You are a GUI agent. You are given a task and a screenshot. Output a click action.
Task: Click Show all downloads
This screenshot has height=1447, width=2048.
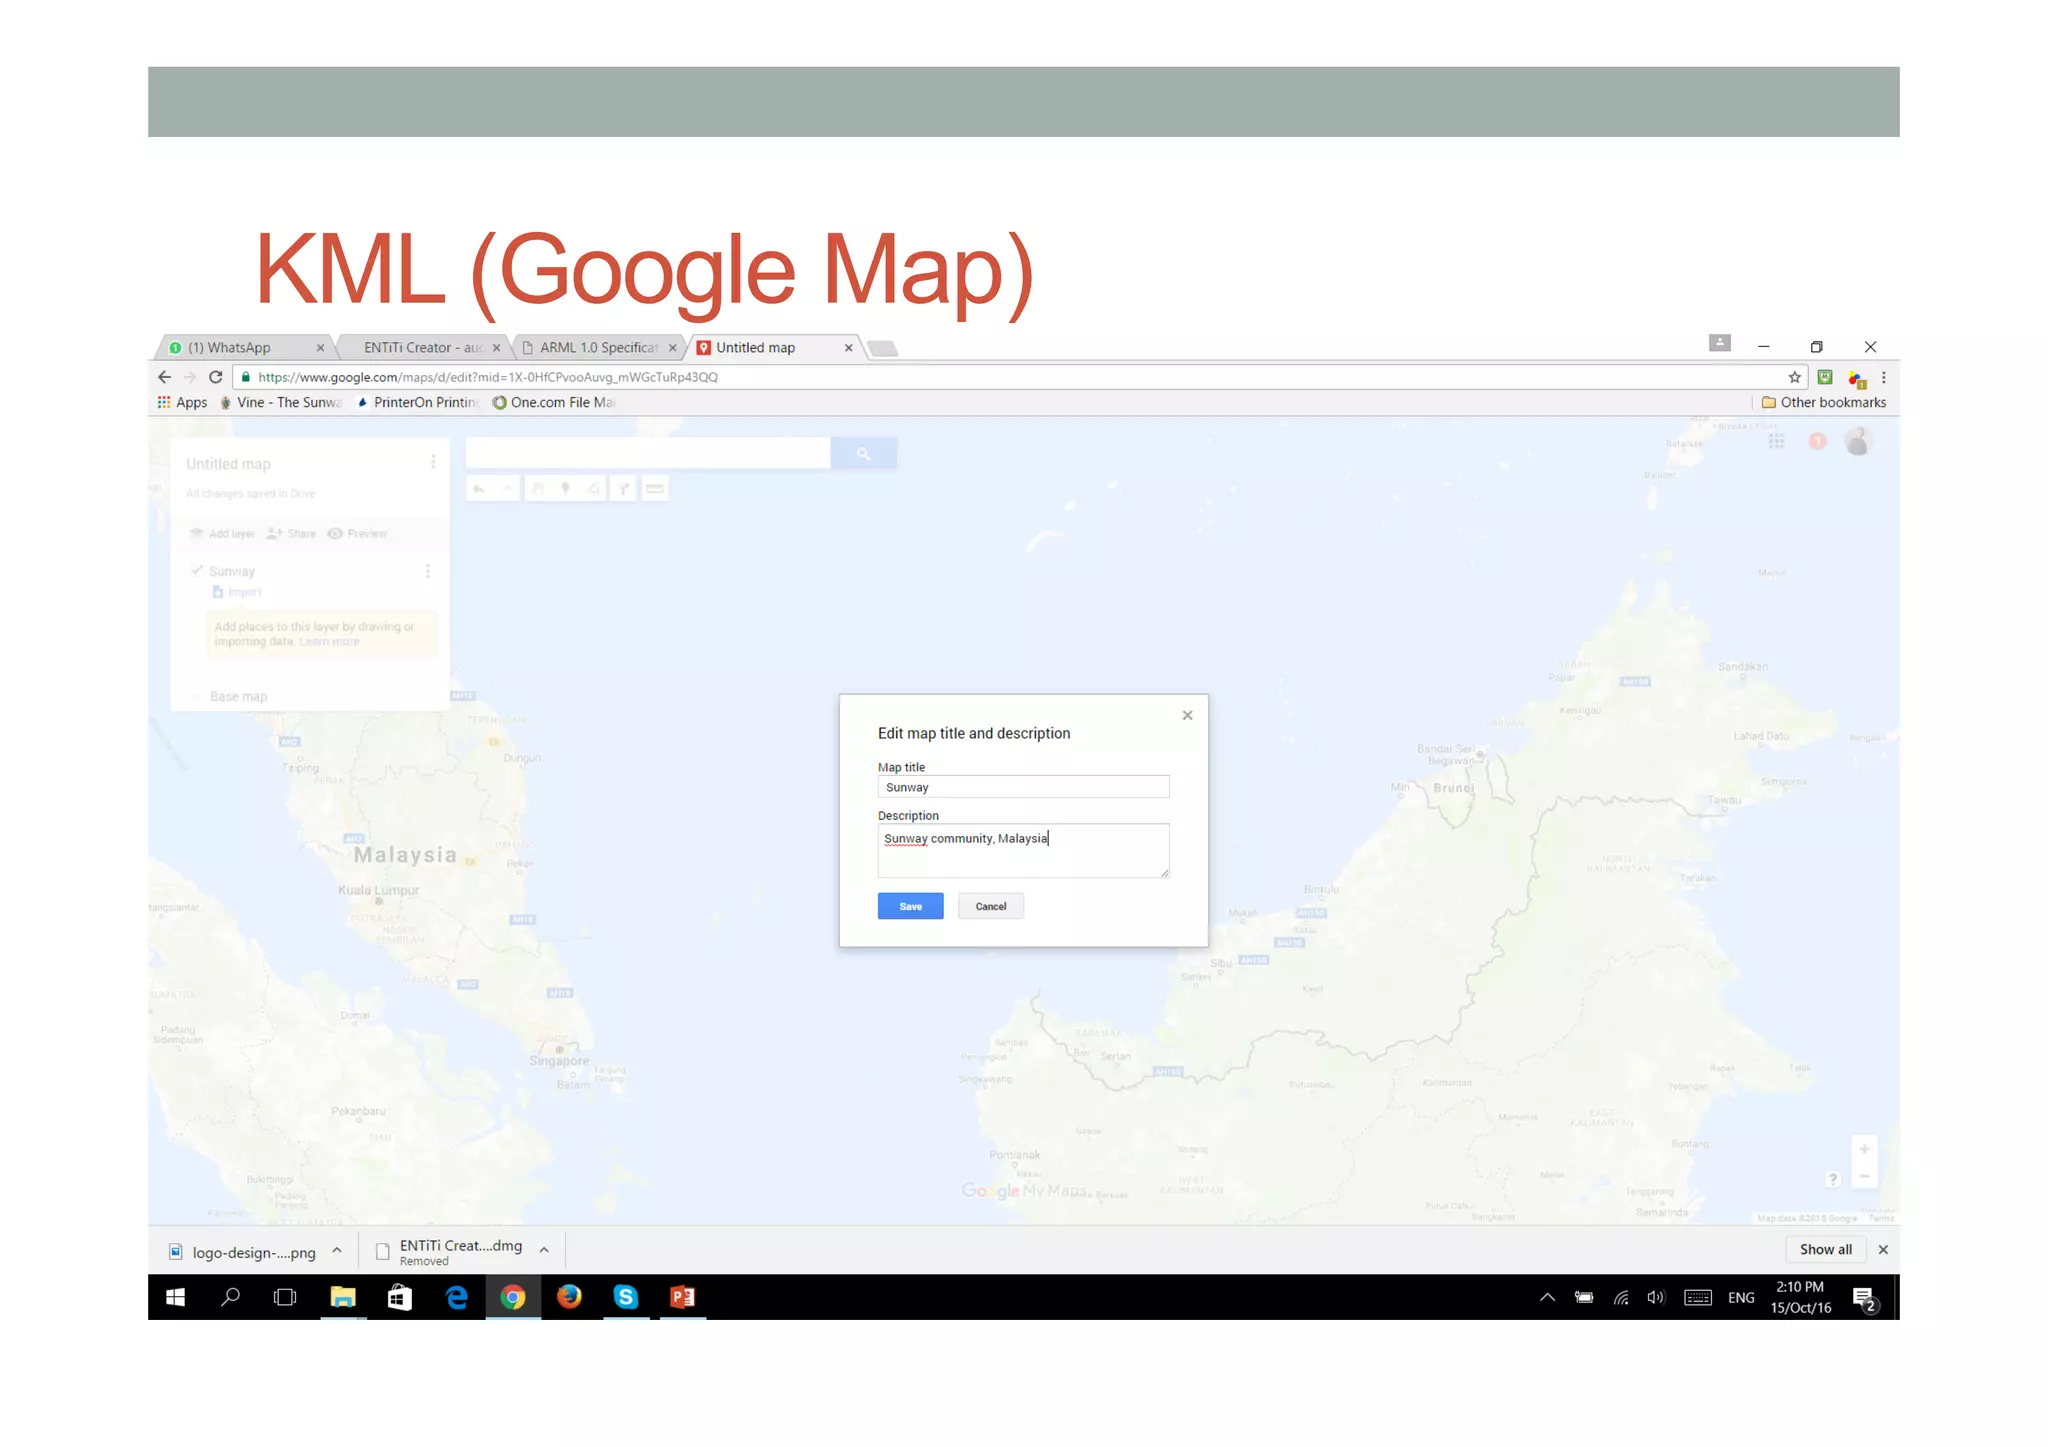pyautogui.click(x=1825, y=1249)
